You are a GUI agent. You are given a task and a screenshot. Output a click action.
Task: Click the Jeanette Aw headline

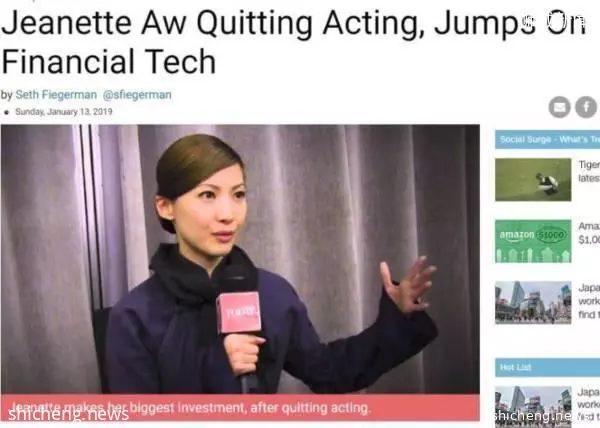[x=293, y=41]
